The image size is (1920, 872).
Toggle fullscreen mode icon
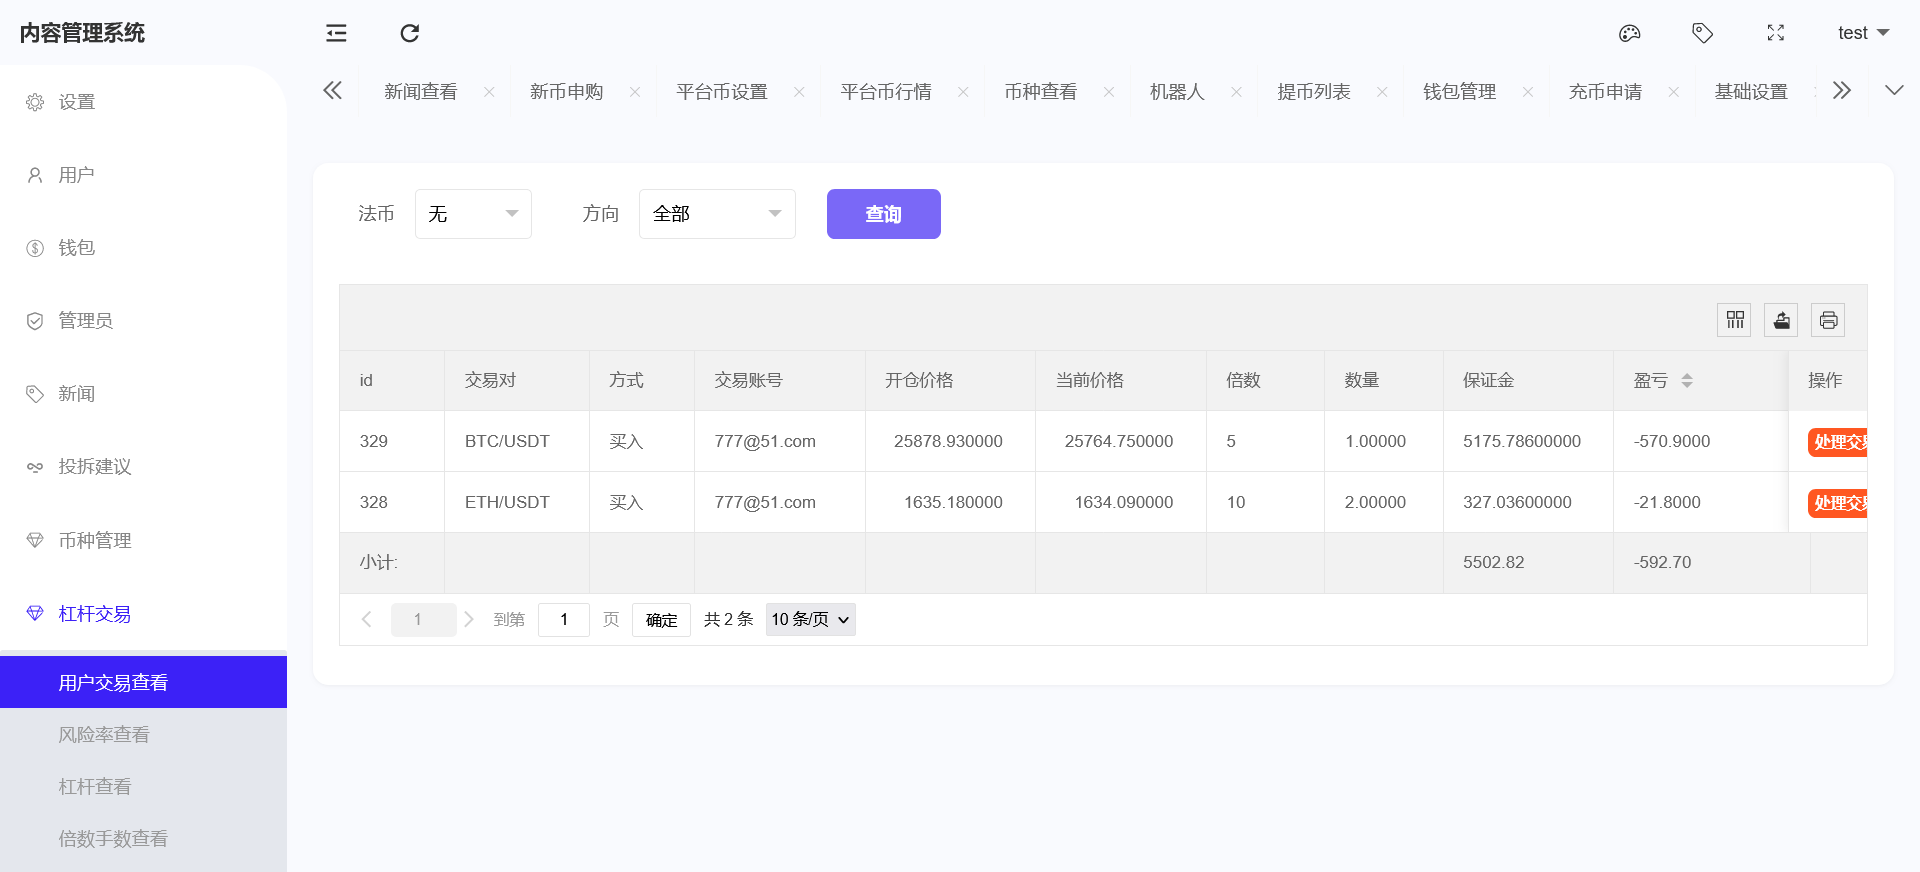click(1775, 33)
